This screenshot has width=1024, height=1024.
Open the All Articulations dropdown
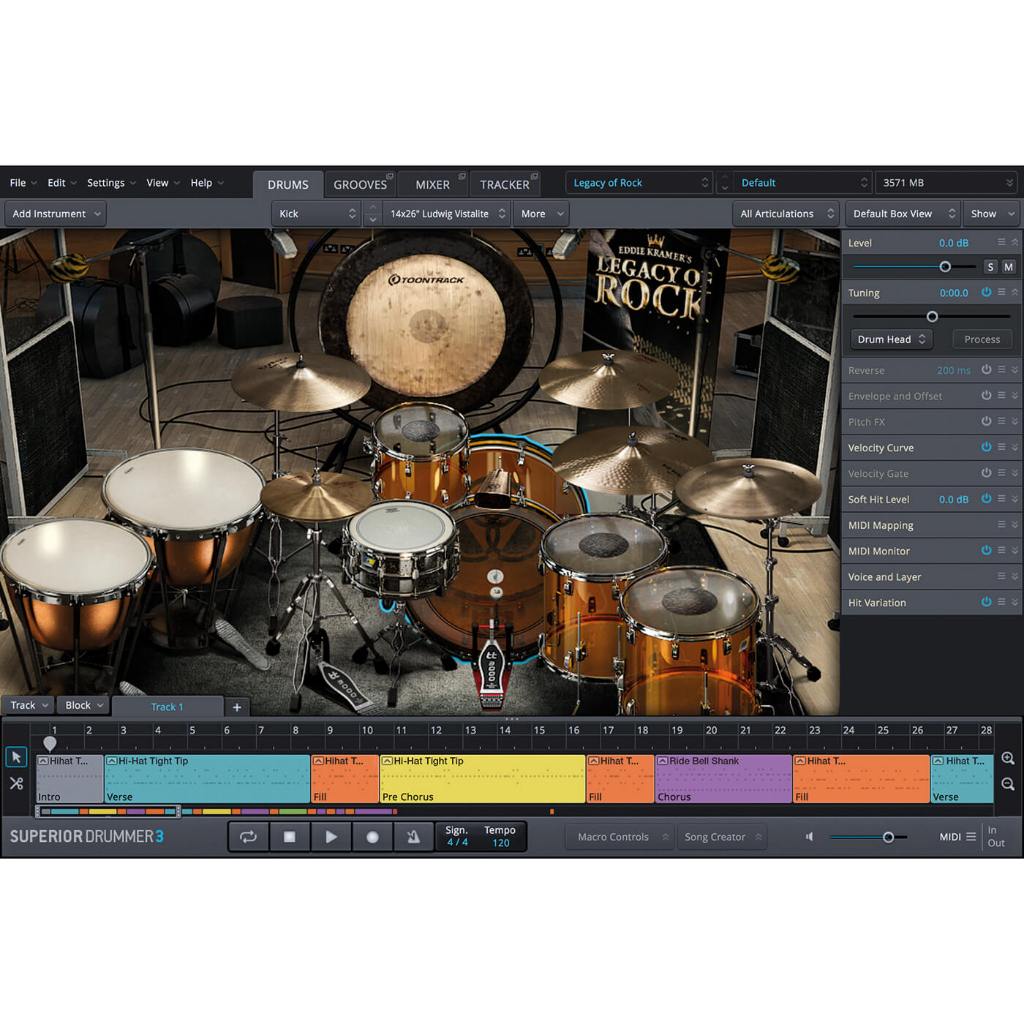(x=786, y=213)
